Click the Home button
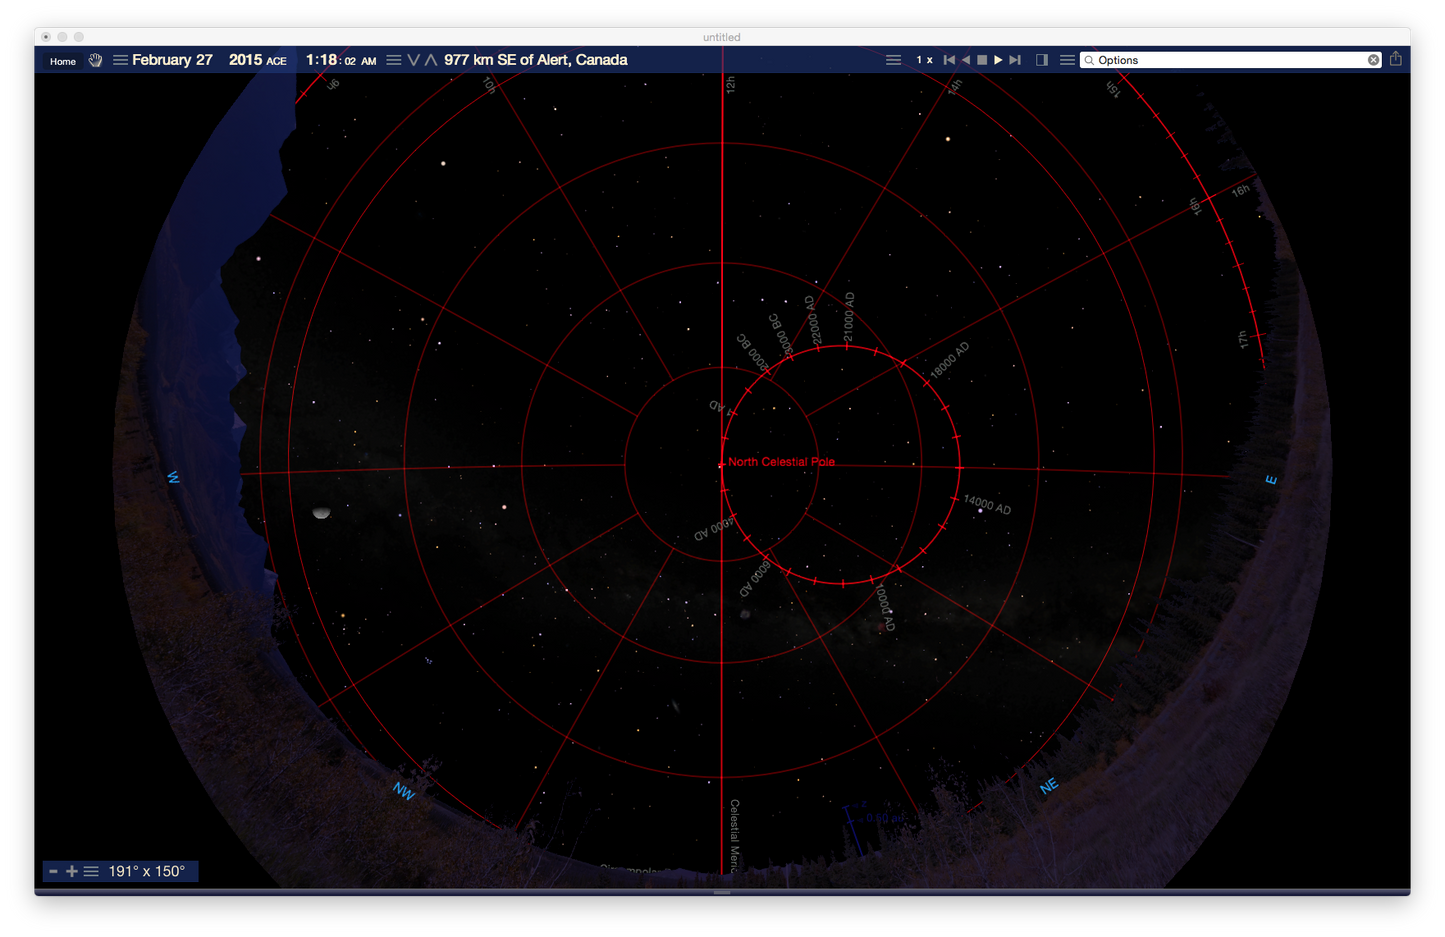The width and height of the screenshot is (1445, 937). 62,61
